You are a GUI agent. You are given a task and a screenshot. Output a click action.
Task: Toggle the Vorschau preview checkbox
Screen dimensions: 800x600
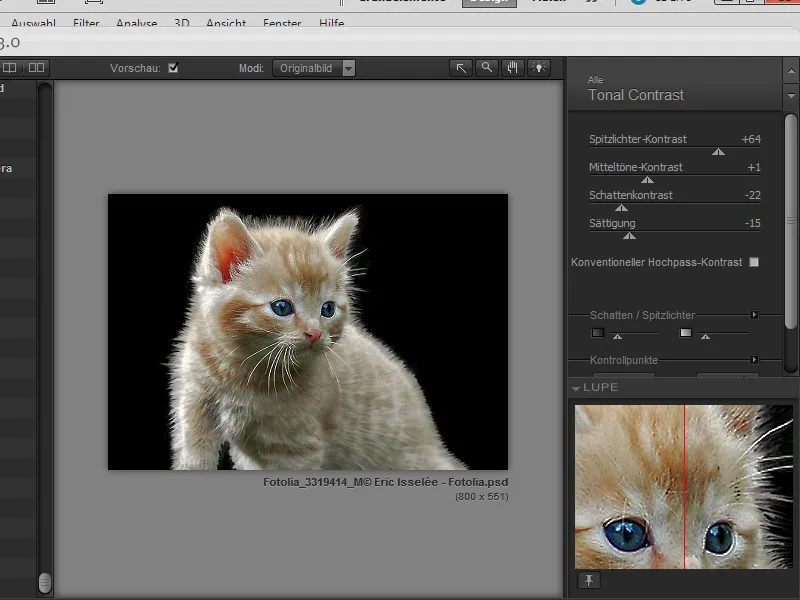pos(173,68)
